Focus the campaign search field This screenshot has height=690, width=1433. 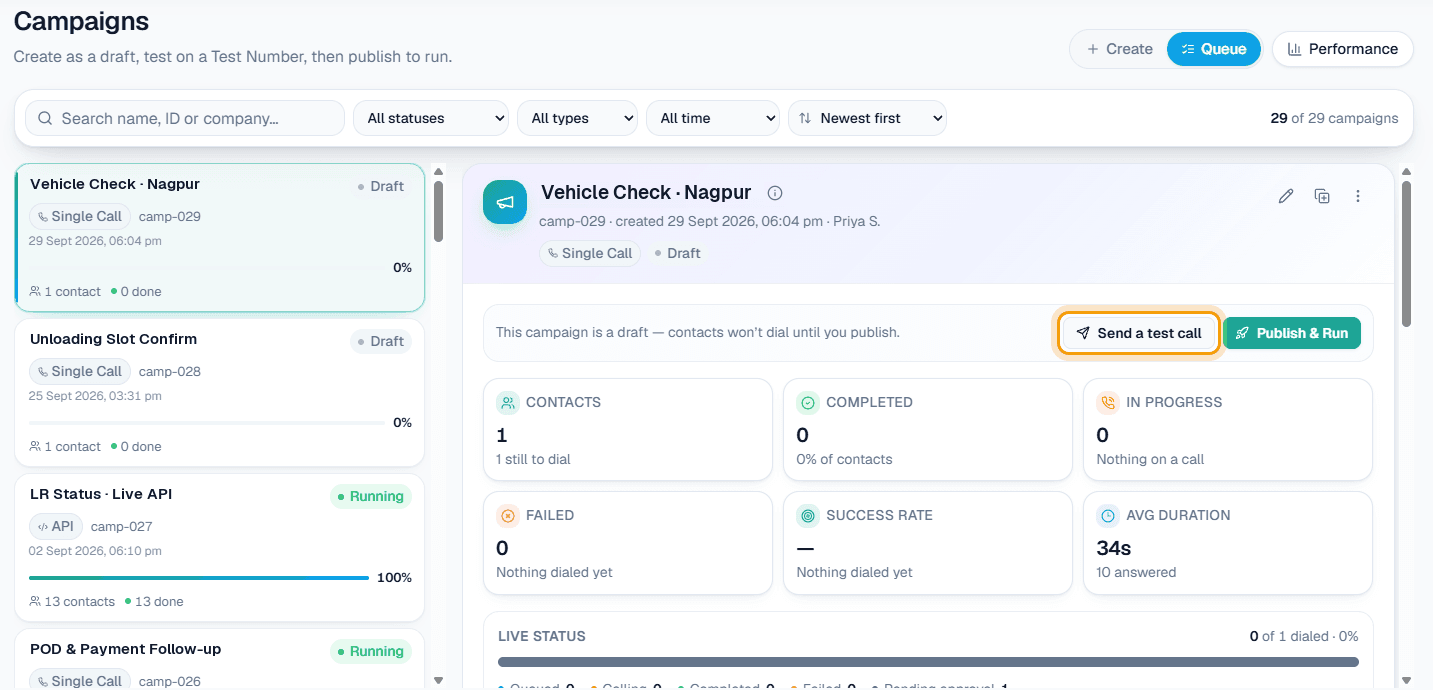click(x=185, y=118)
